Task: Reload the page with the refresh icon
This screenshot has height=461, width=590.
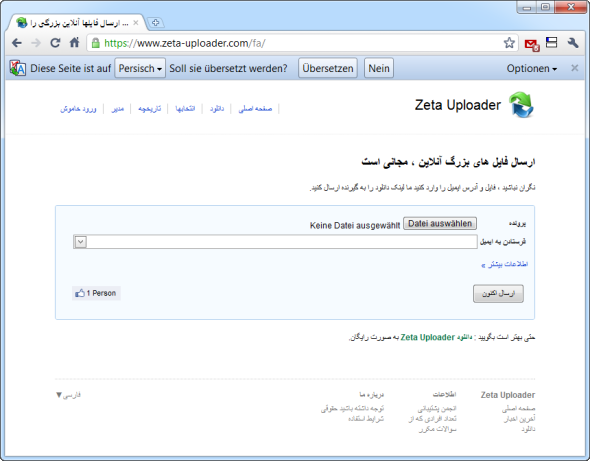Action: click(55, 43)
